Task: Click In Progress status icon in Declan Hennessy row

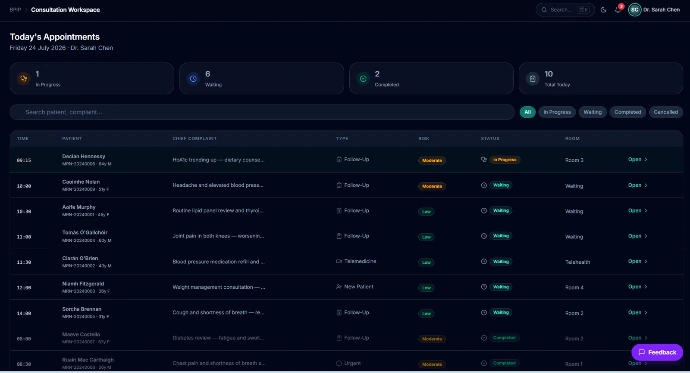Action: 484,160
